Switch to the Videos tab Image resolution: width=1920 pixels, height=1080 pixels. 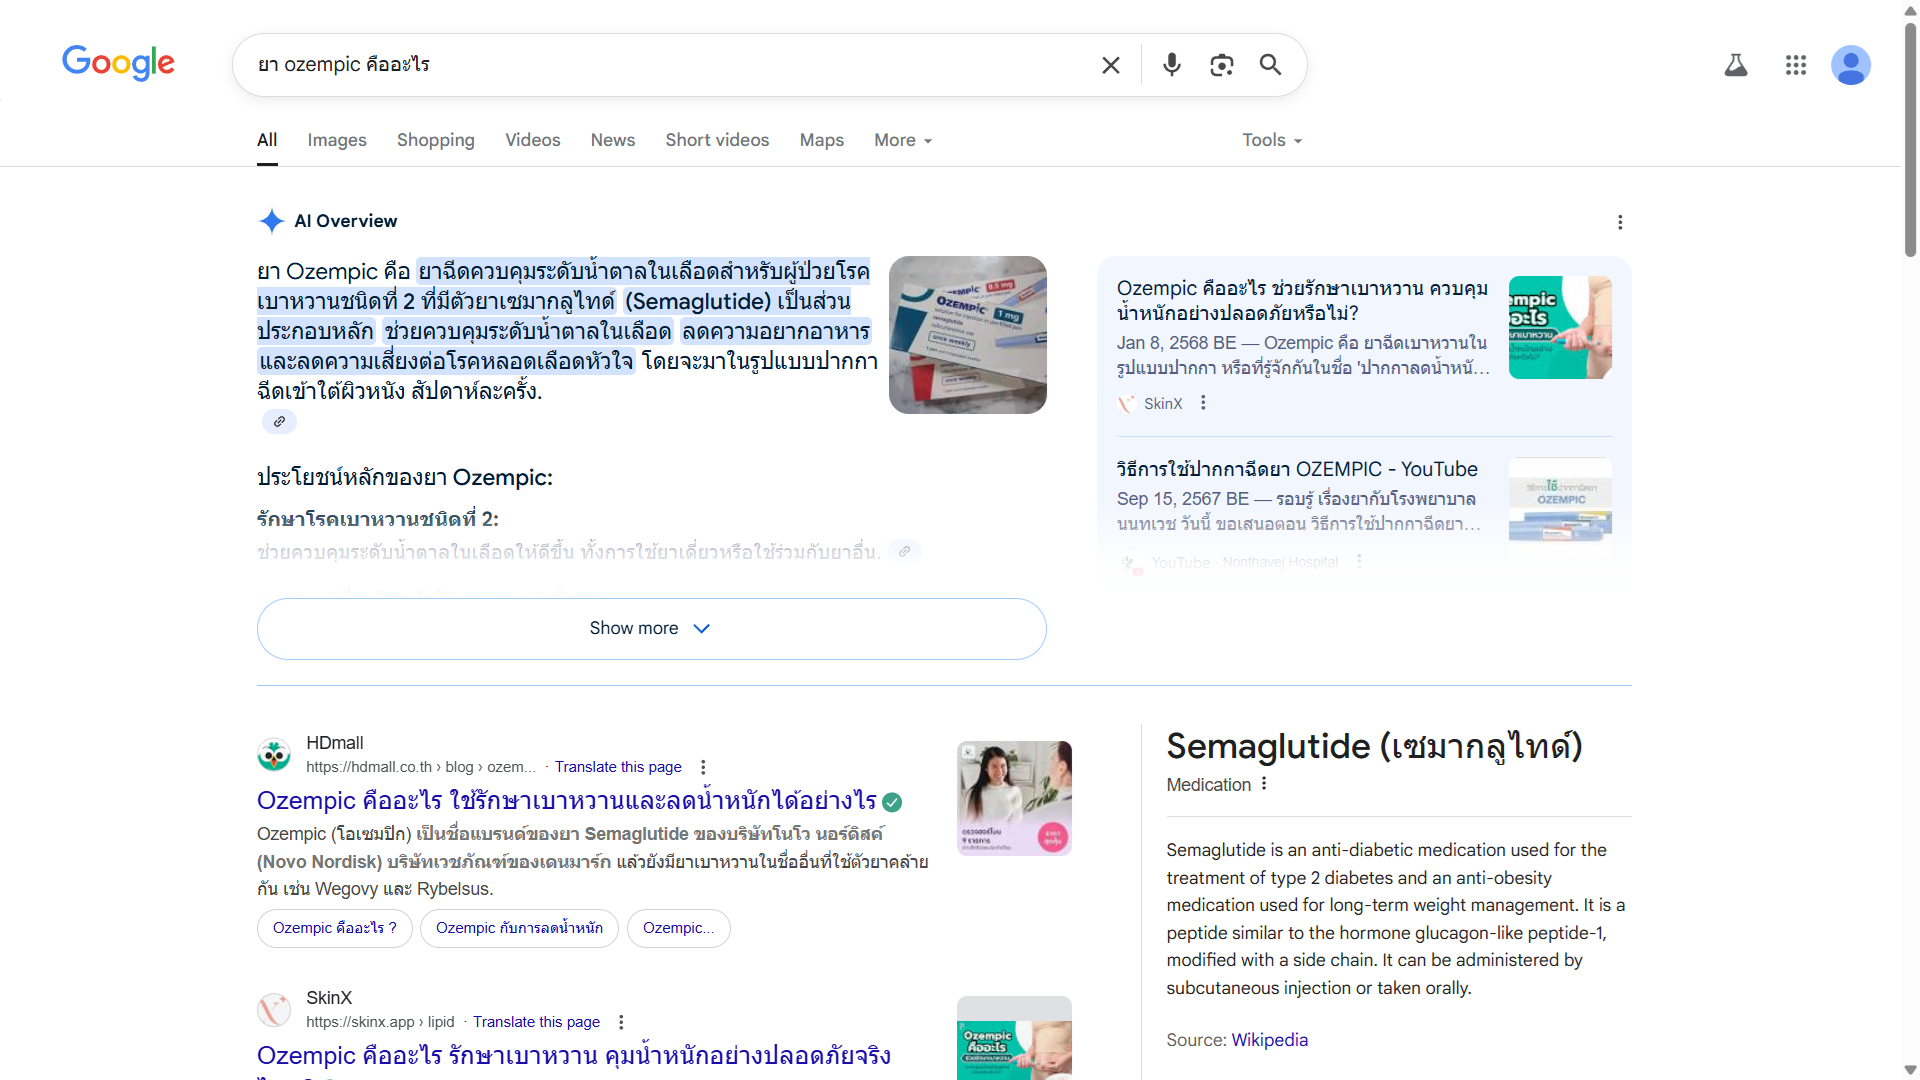[532, 140]
